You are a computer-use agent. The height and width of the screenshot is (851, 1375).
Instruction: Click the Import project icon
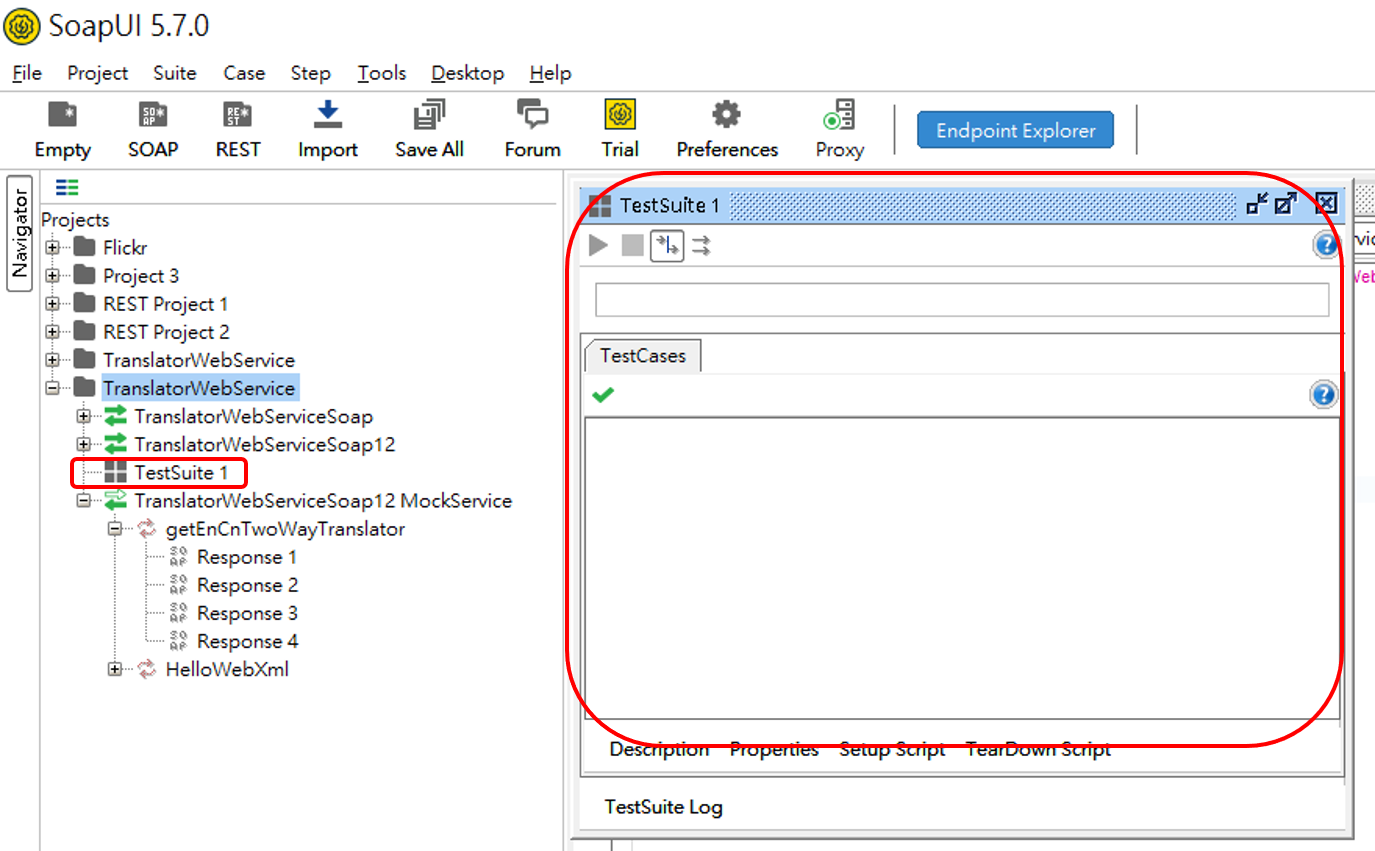click(x=327, y=116)
